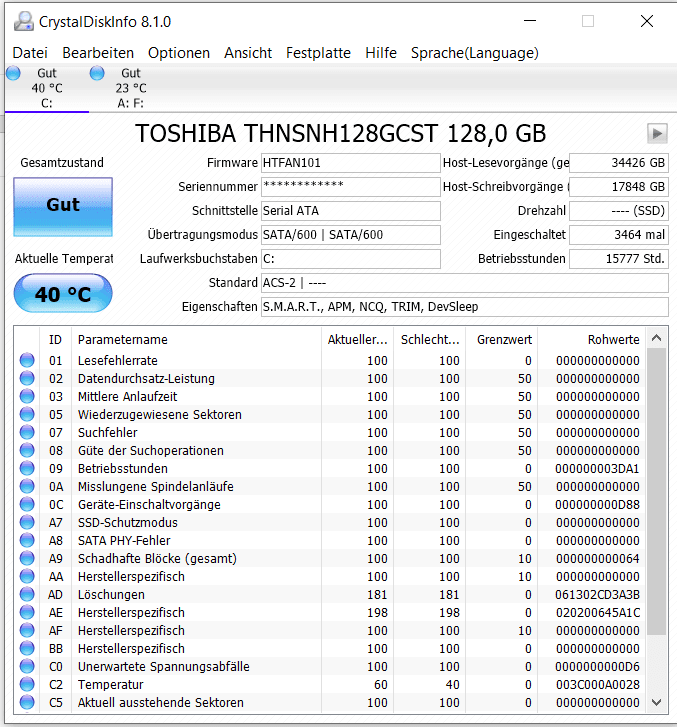Screen dimensions: 677x727
Task: Click the Firmware field HTFAN101
Action: [351, 163]
